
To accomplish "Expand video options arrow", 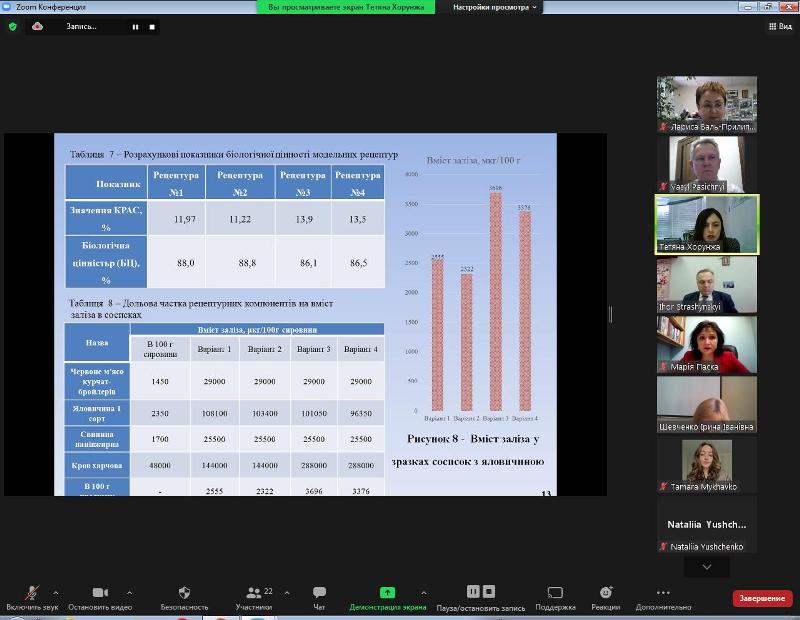I will point(130,592).
